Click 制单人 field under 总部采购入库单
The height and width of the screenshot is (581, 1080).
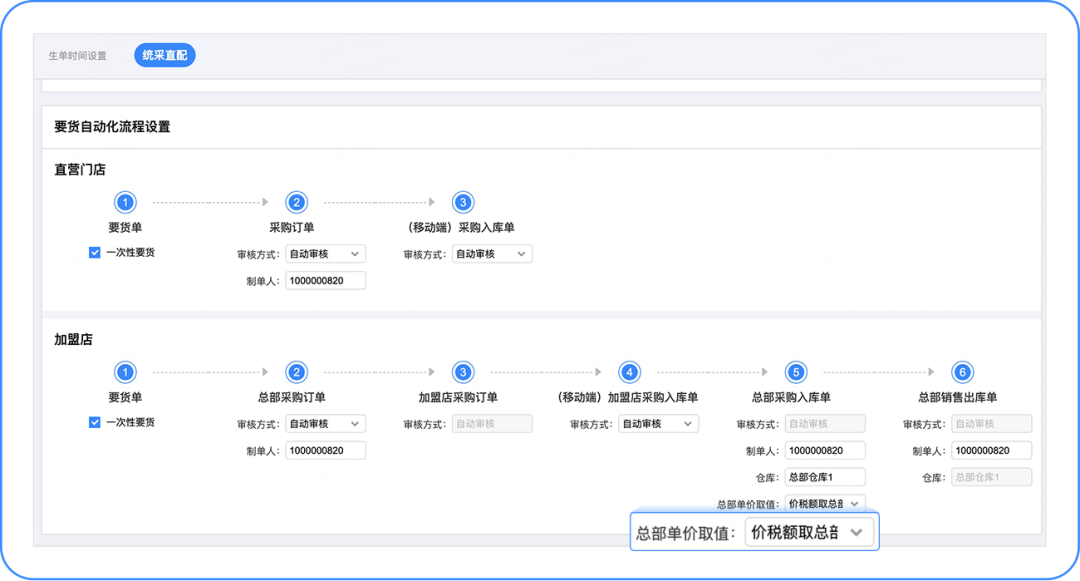824,451
